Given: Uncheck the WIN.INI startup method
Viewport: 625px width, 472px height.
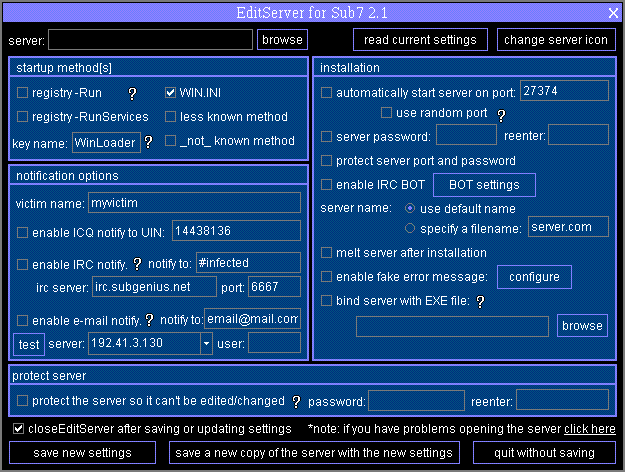Looking at the screenshot, I should point(171,92).
